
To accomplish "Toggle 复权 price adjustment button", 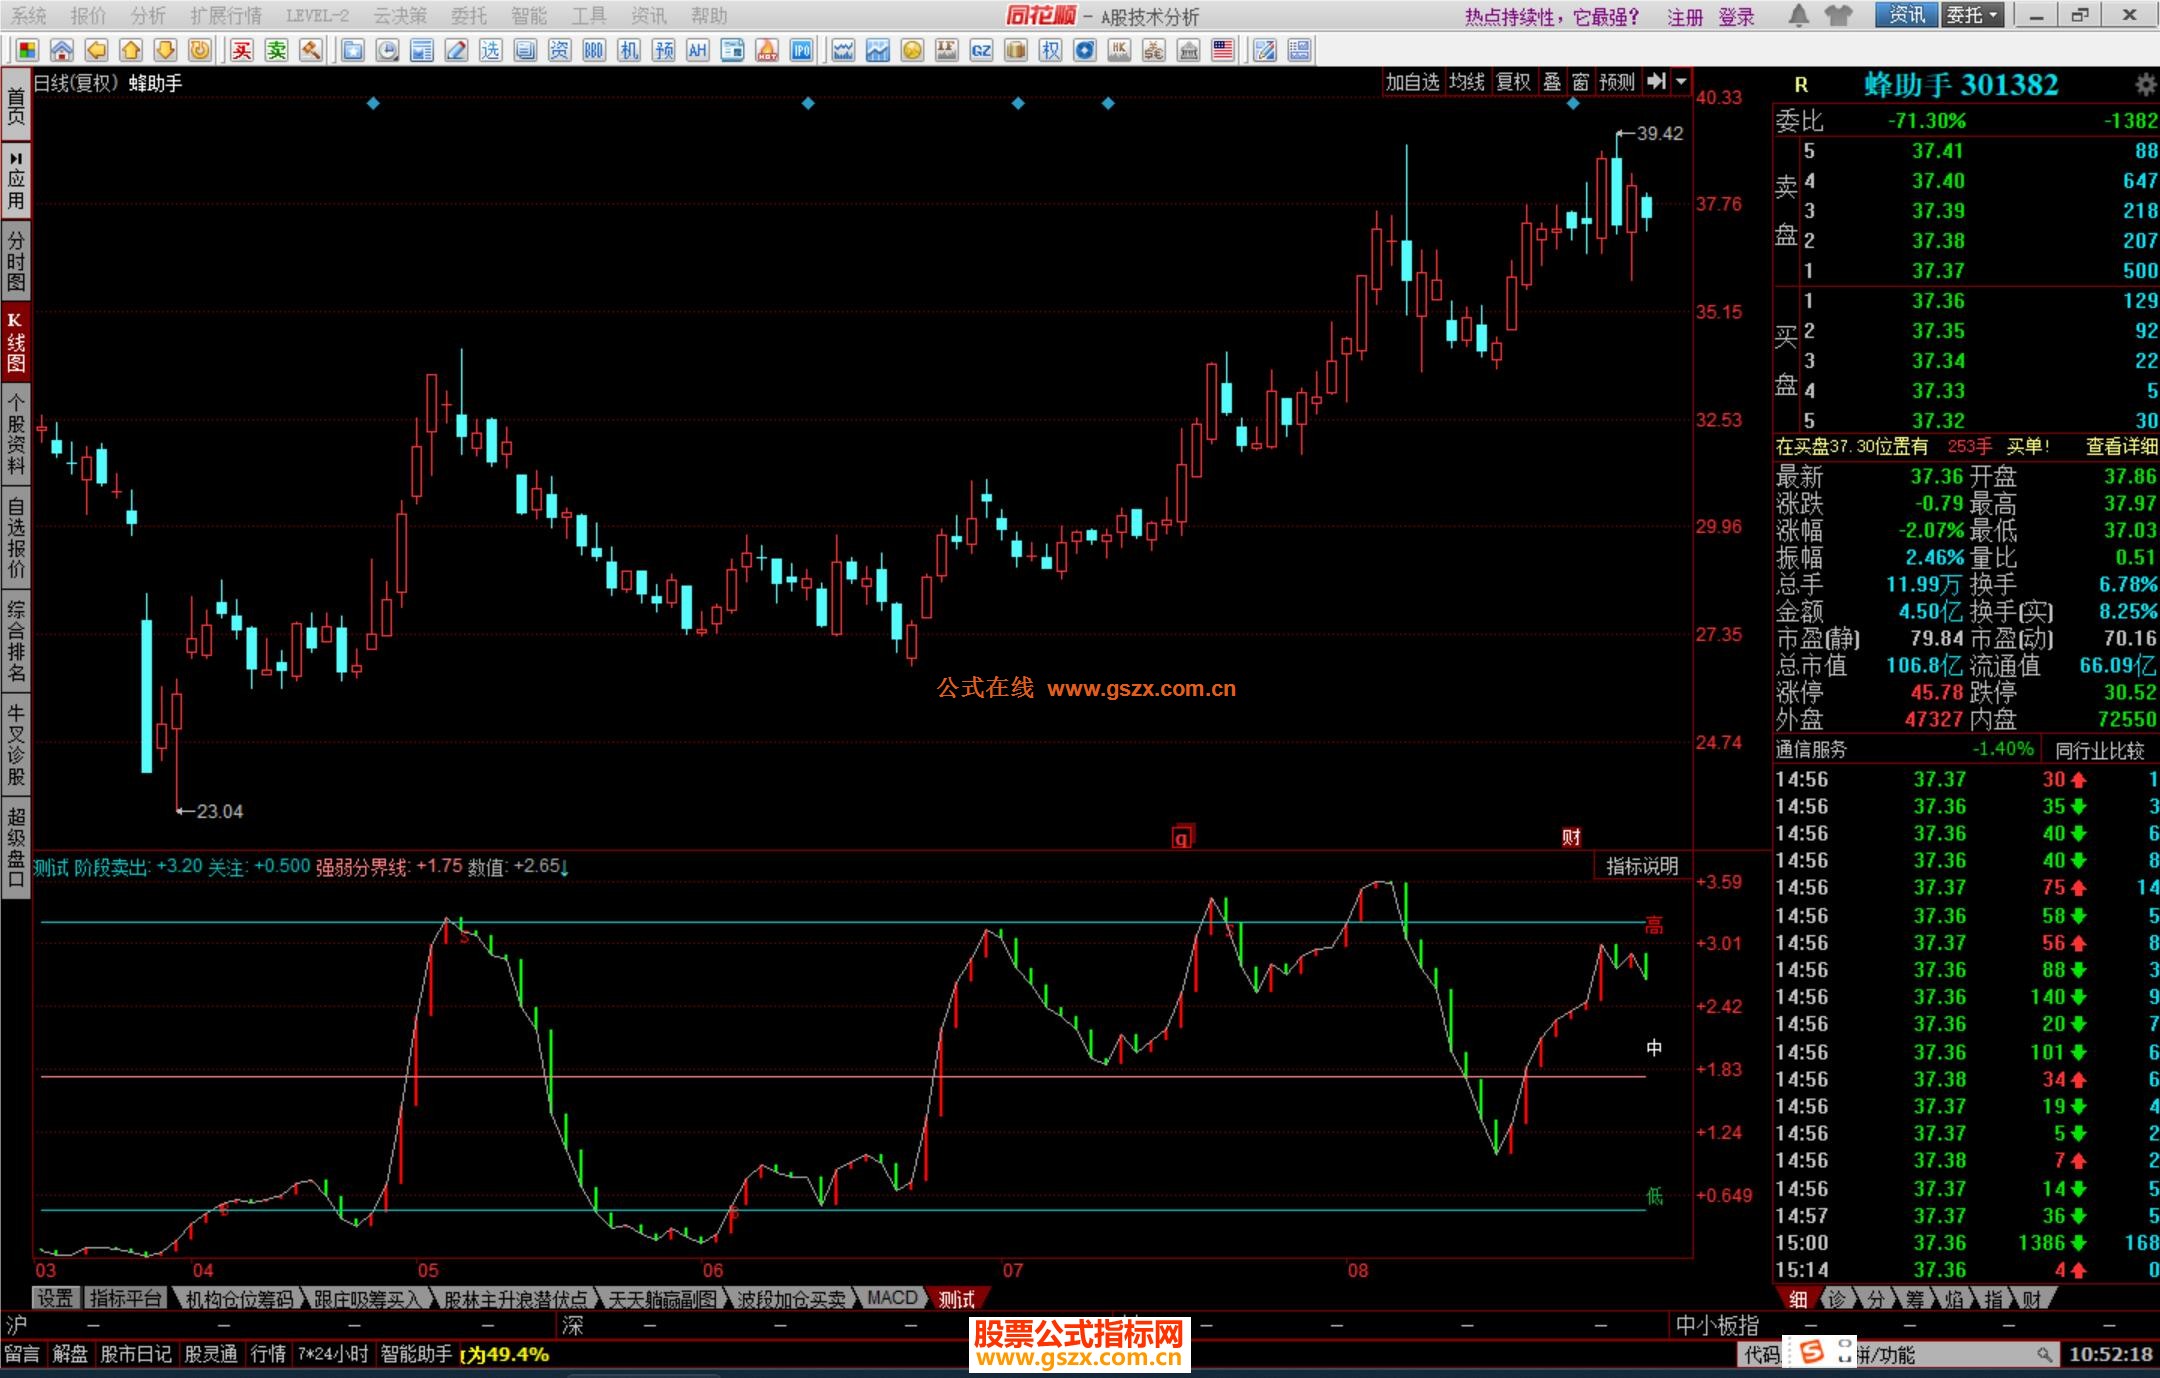I will tap(1513, 82).
